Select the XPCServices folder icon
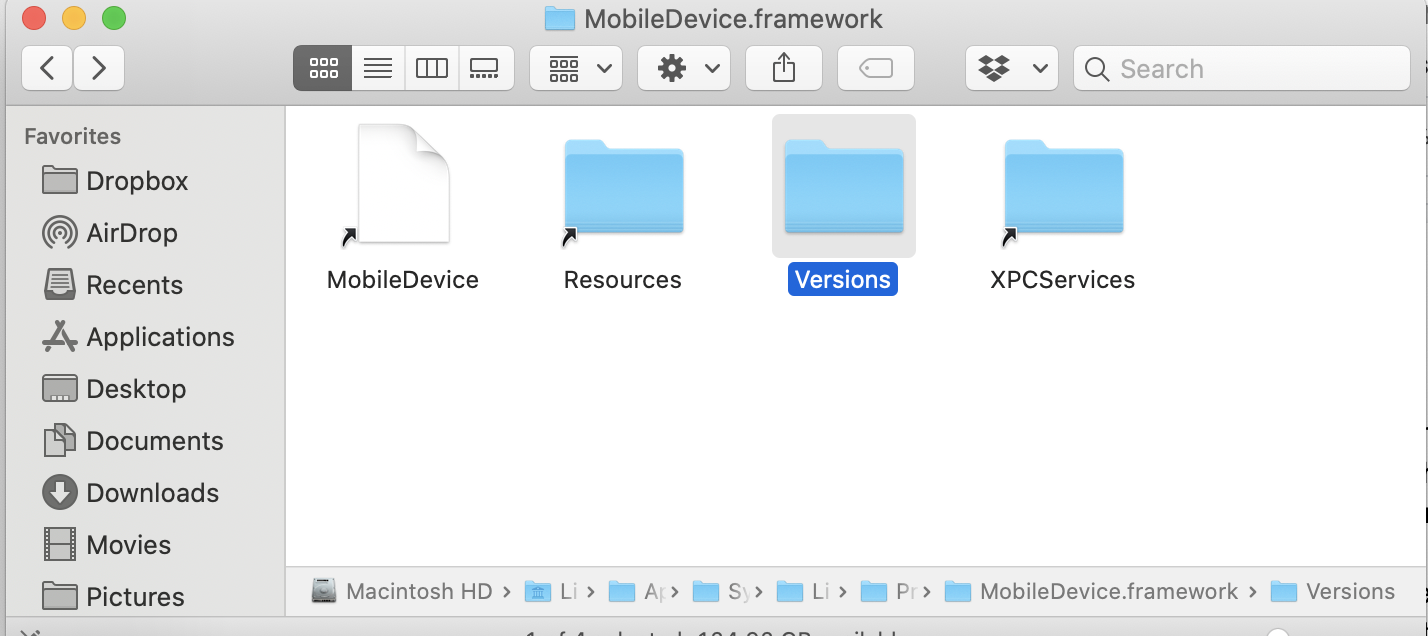 click(1064, 186)
